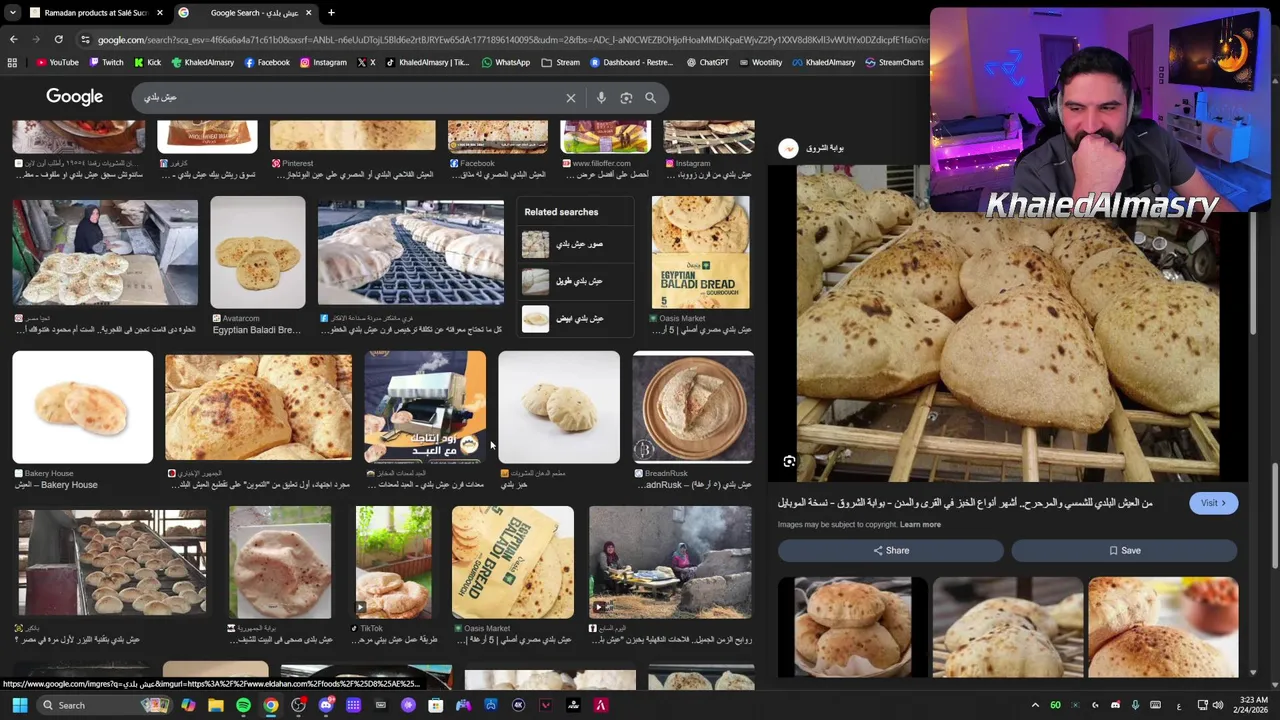Open the ChatGPT bookmark
Viewport: 1280px width, 720px height.
pyautogui.click(x=708, y=62)
